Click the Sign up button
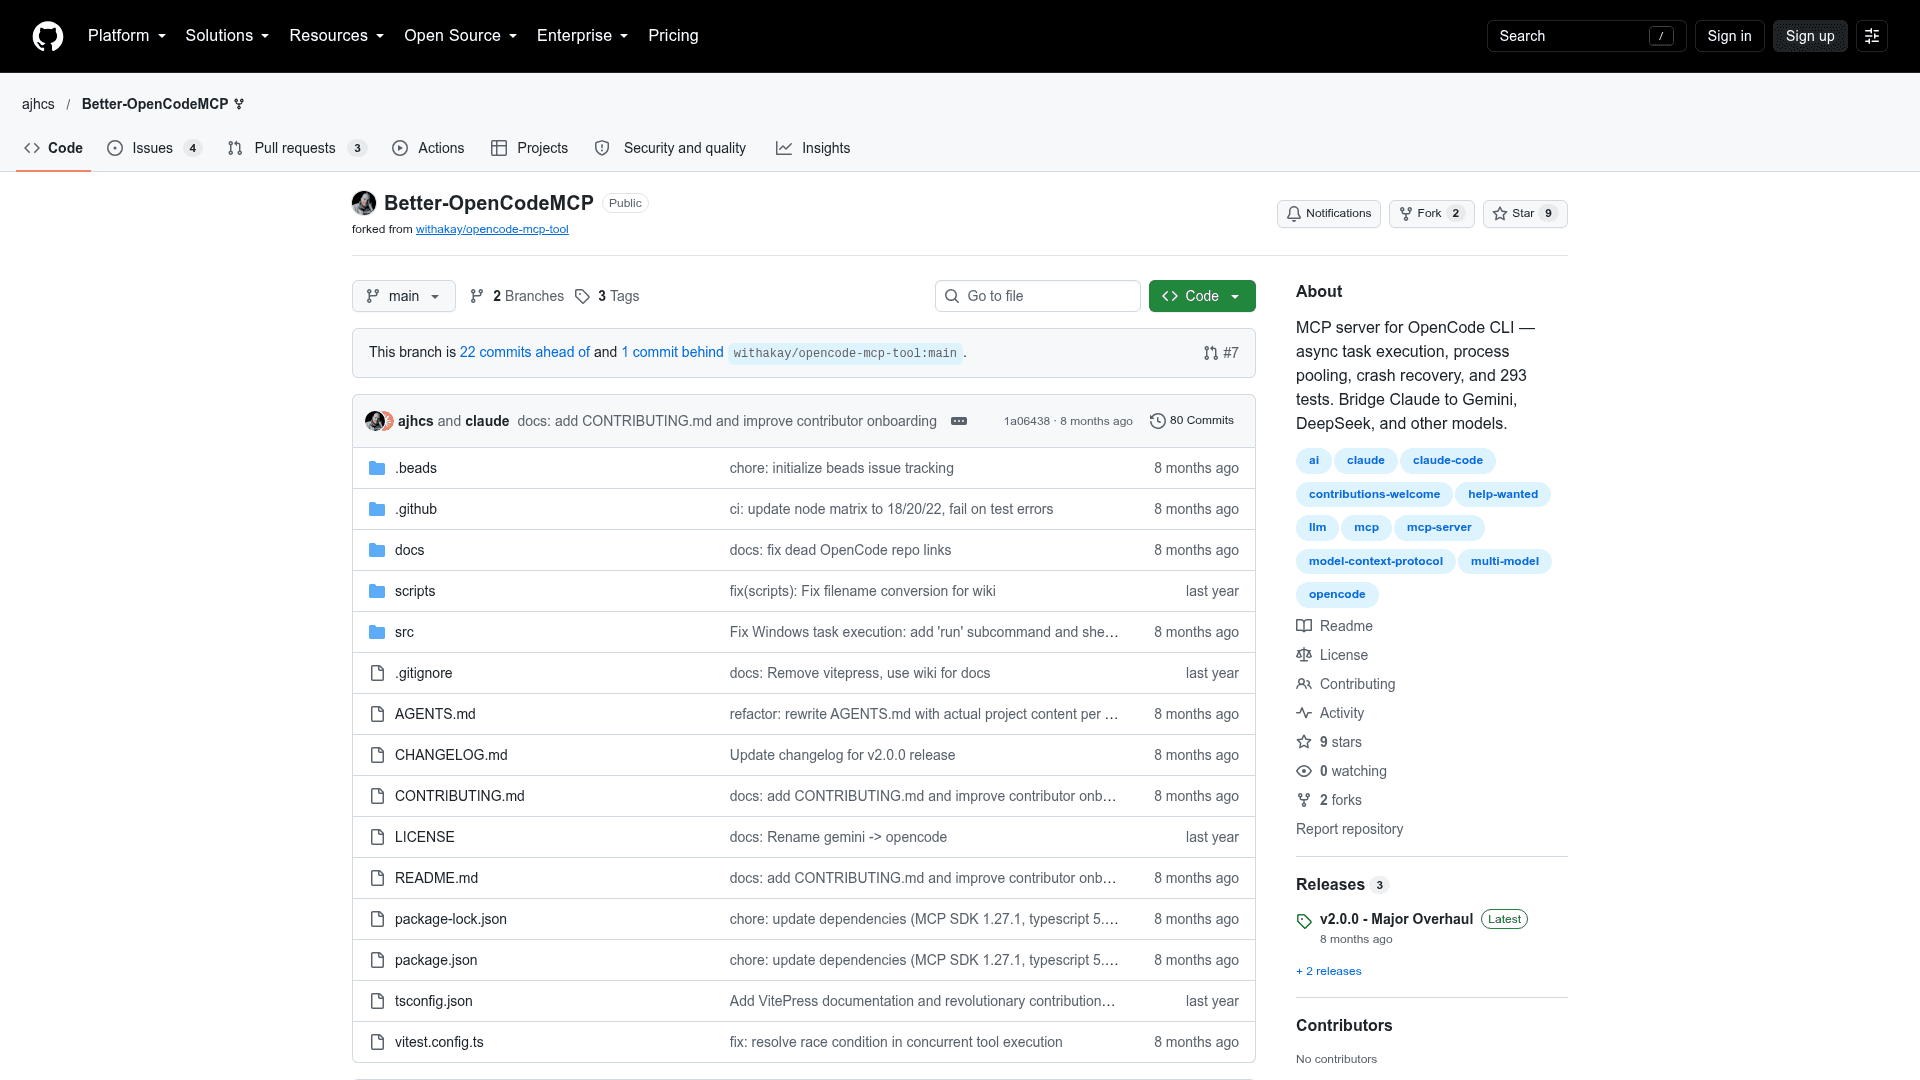The width and height of the screenshot is (1920, 1080). coord(1810,36)
